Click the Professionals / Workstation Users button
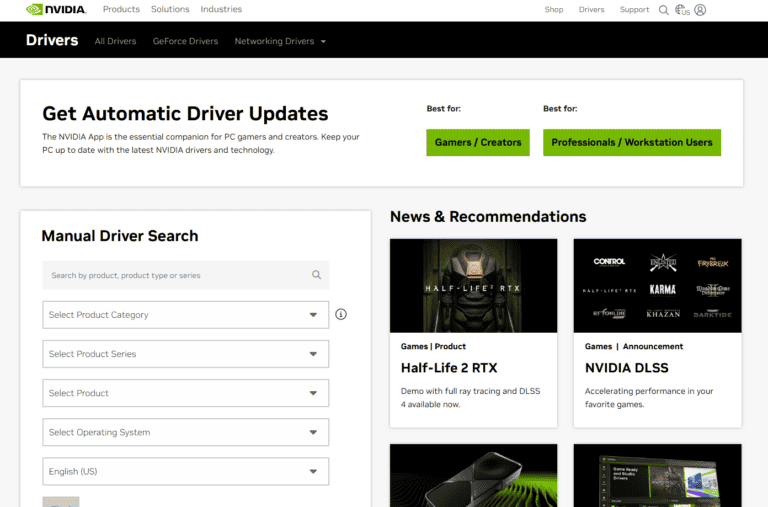The image size is (768, 507). click(x=632, y=143)
